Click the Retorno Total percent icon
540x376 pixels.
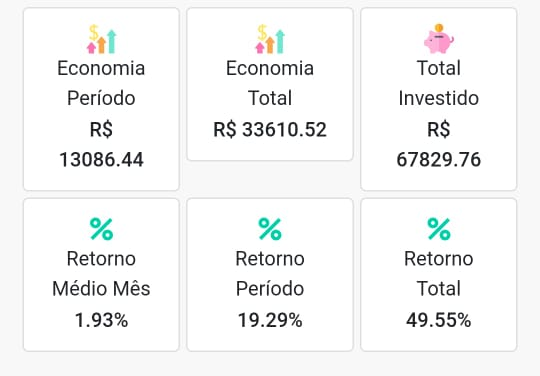tap(439, 229)
